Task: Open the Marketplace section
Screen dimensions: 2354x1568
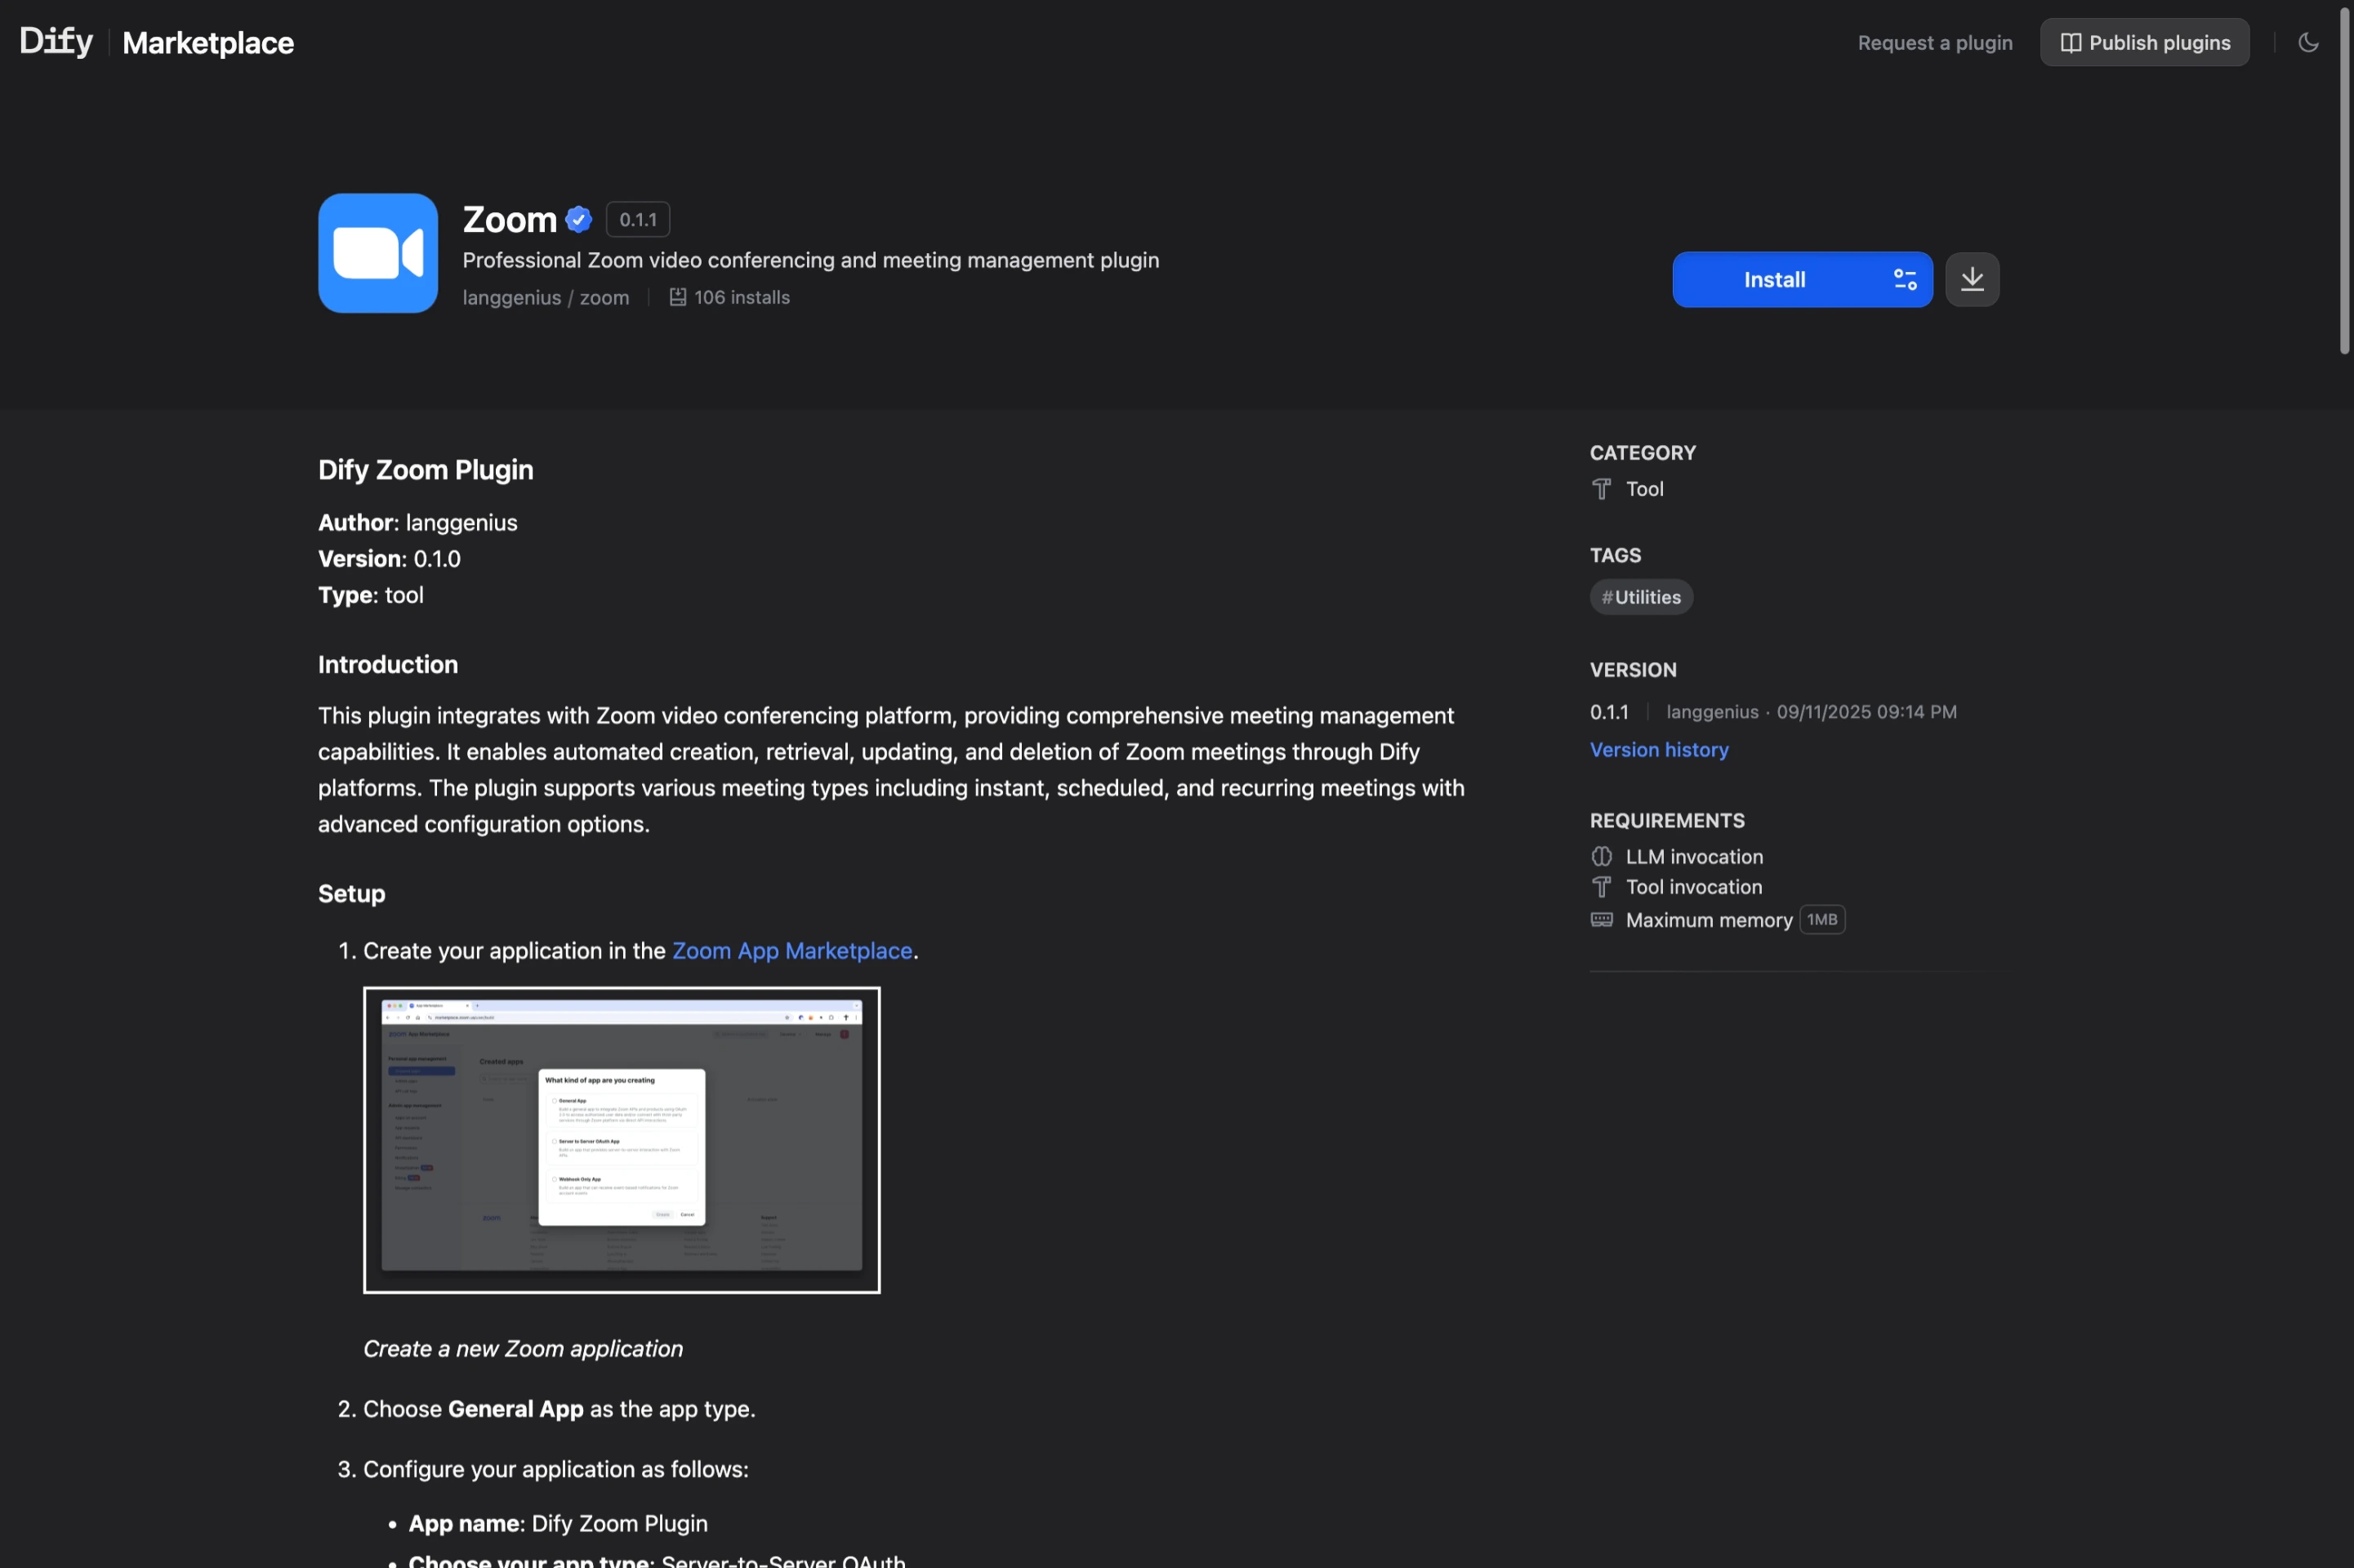Action: coord(208,42)
